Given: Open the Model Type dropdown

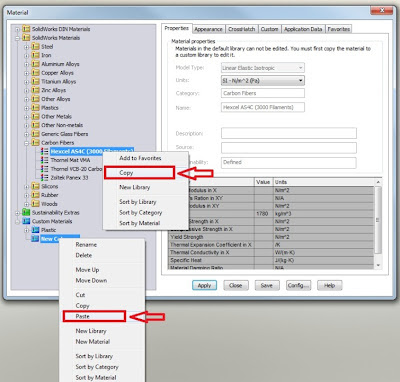Looking at the screenshot, I should (263, 68).
